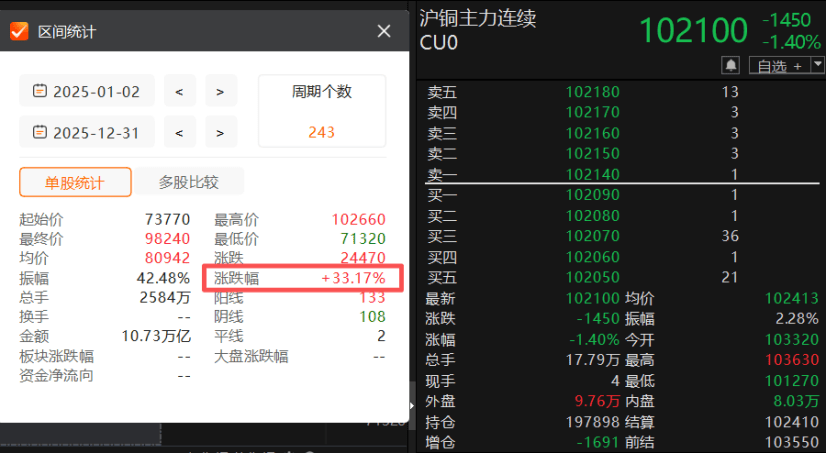The image size is (826, 453).
Task: Click calendar icon beside end date 2025-12-31
Action: [40, 132]
